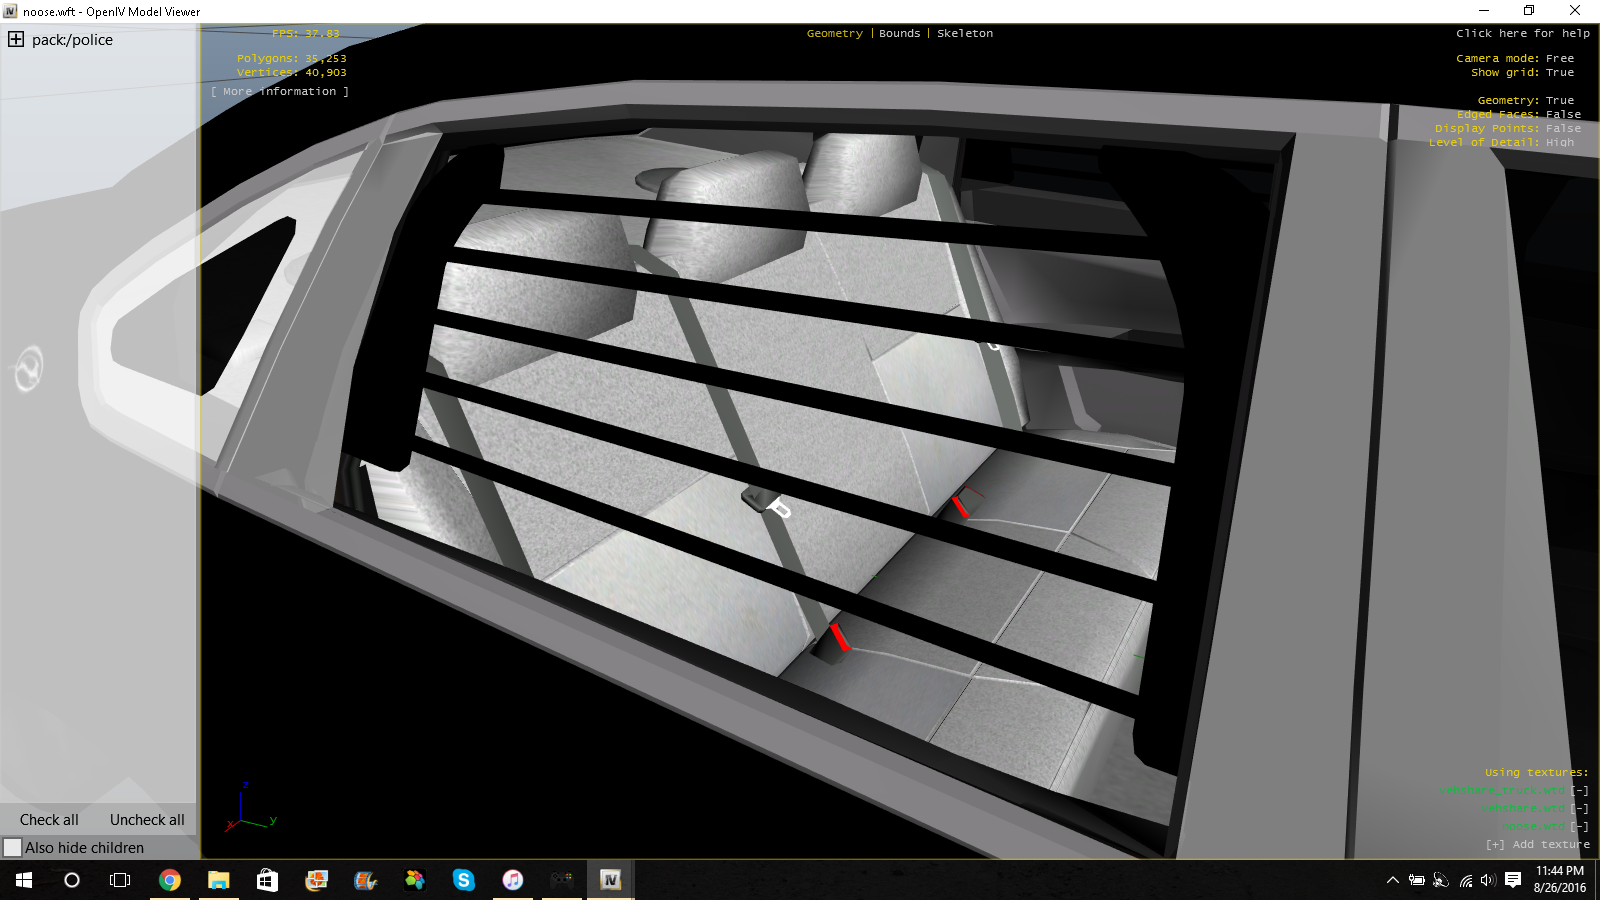1600x900 pixels.
Task: Expand the More information section
Action: (x=280, y=92)
